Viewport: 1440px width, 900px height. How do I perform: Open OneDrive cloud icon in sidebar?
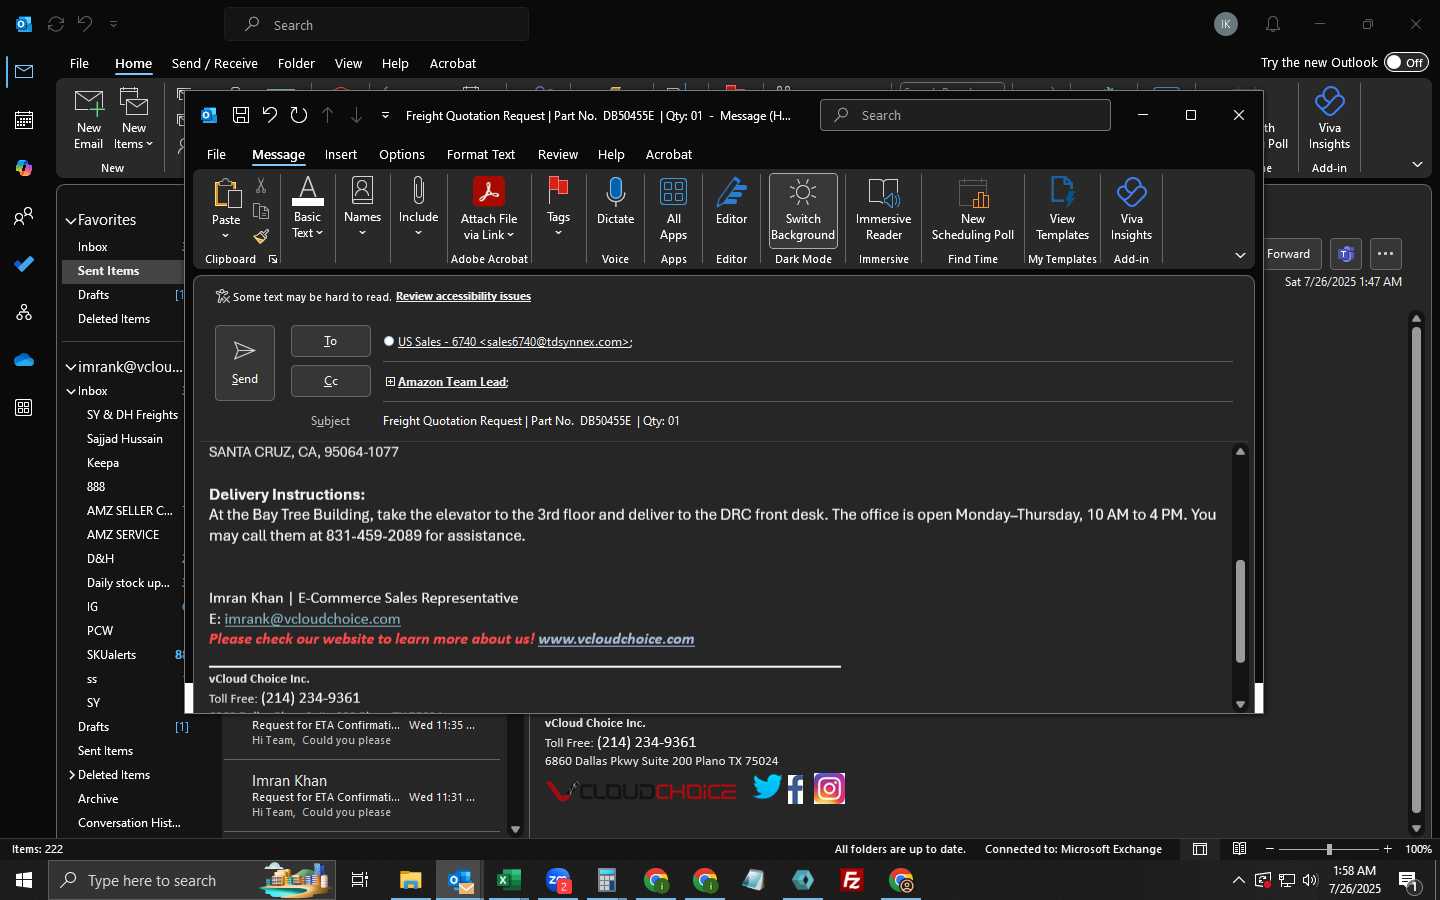[24, 360]
